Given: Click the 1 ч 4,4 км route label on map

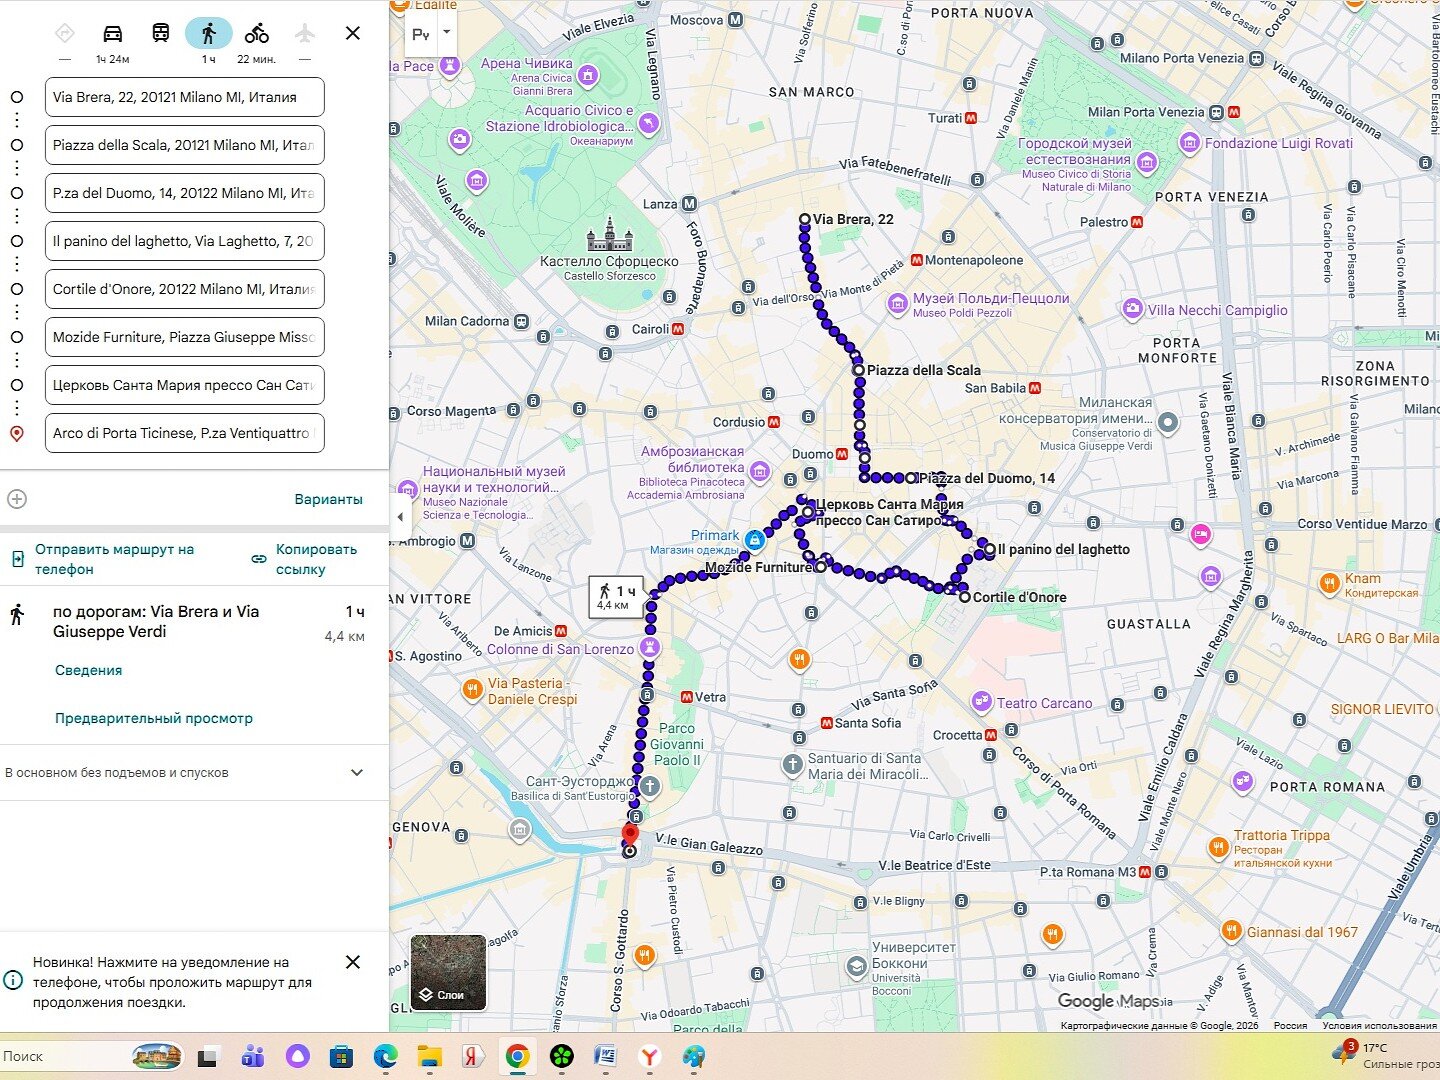Looking at the screenshot, I should tap(615, 597).
